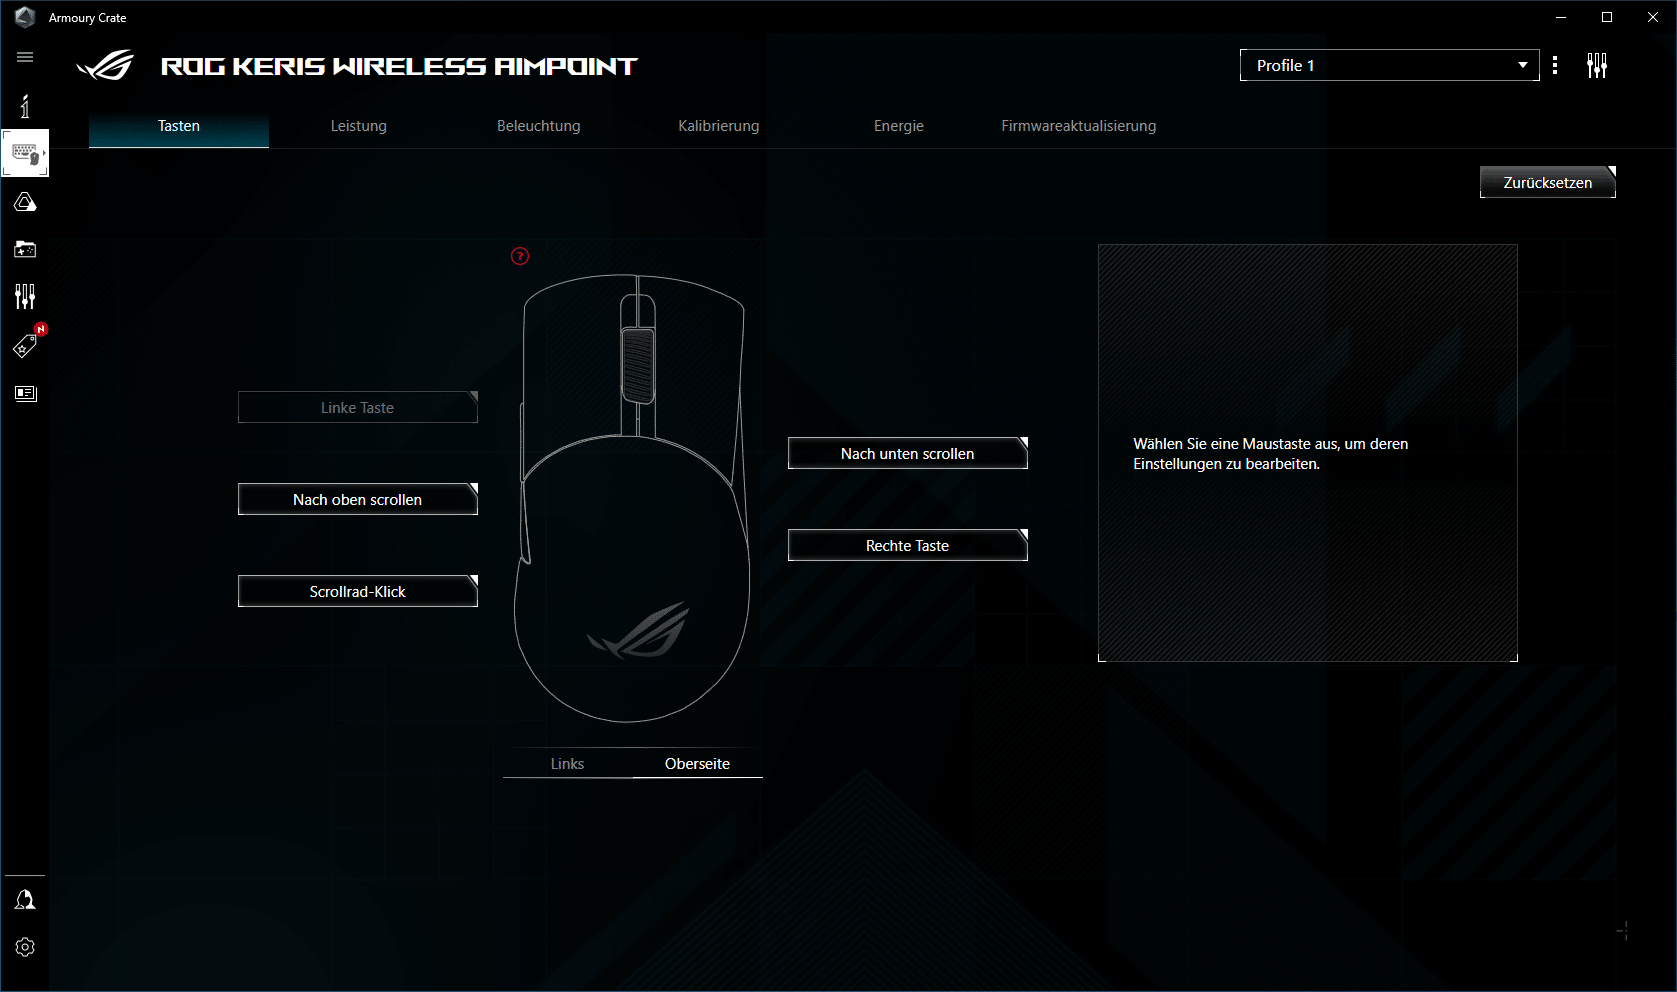Open the equalizer settings icon beside profile
Viewport: 1677px width, 992px height.
(1597, 66)
